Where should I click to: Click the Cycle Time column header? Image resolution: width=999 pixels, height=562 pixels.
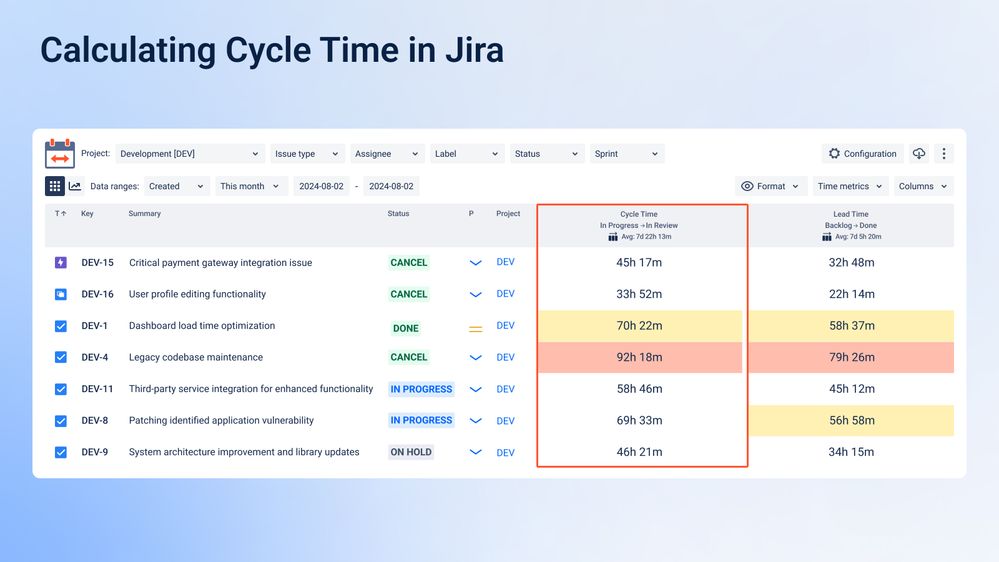coord(639,214)
